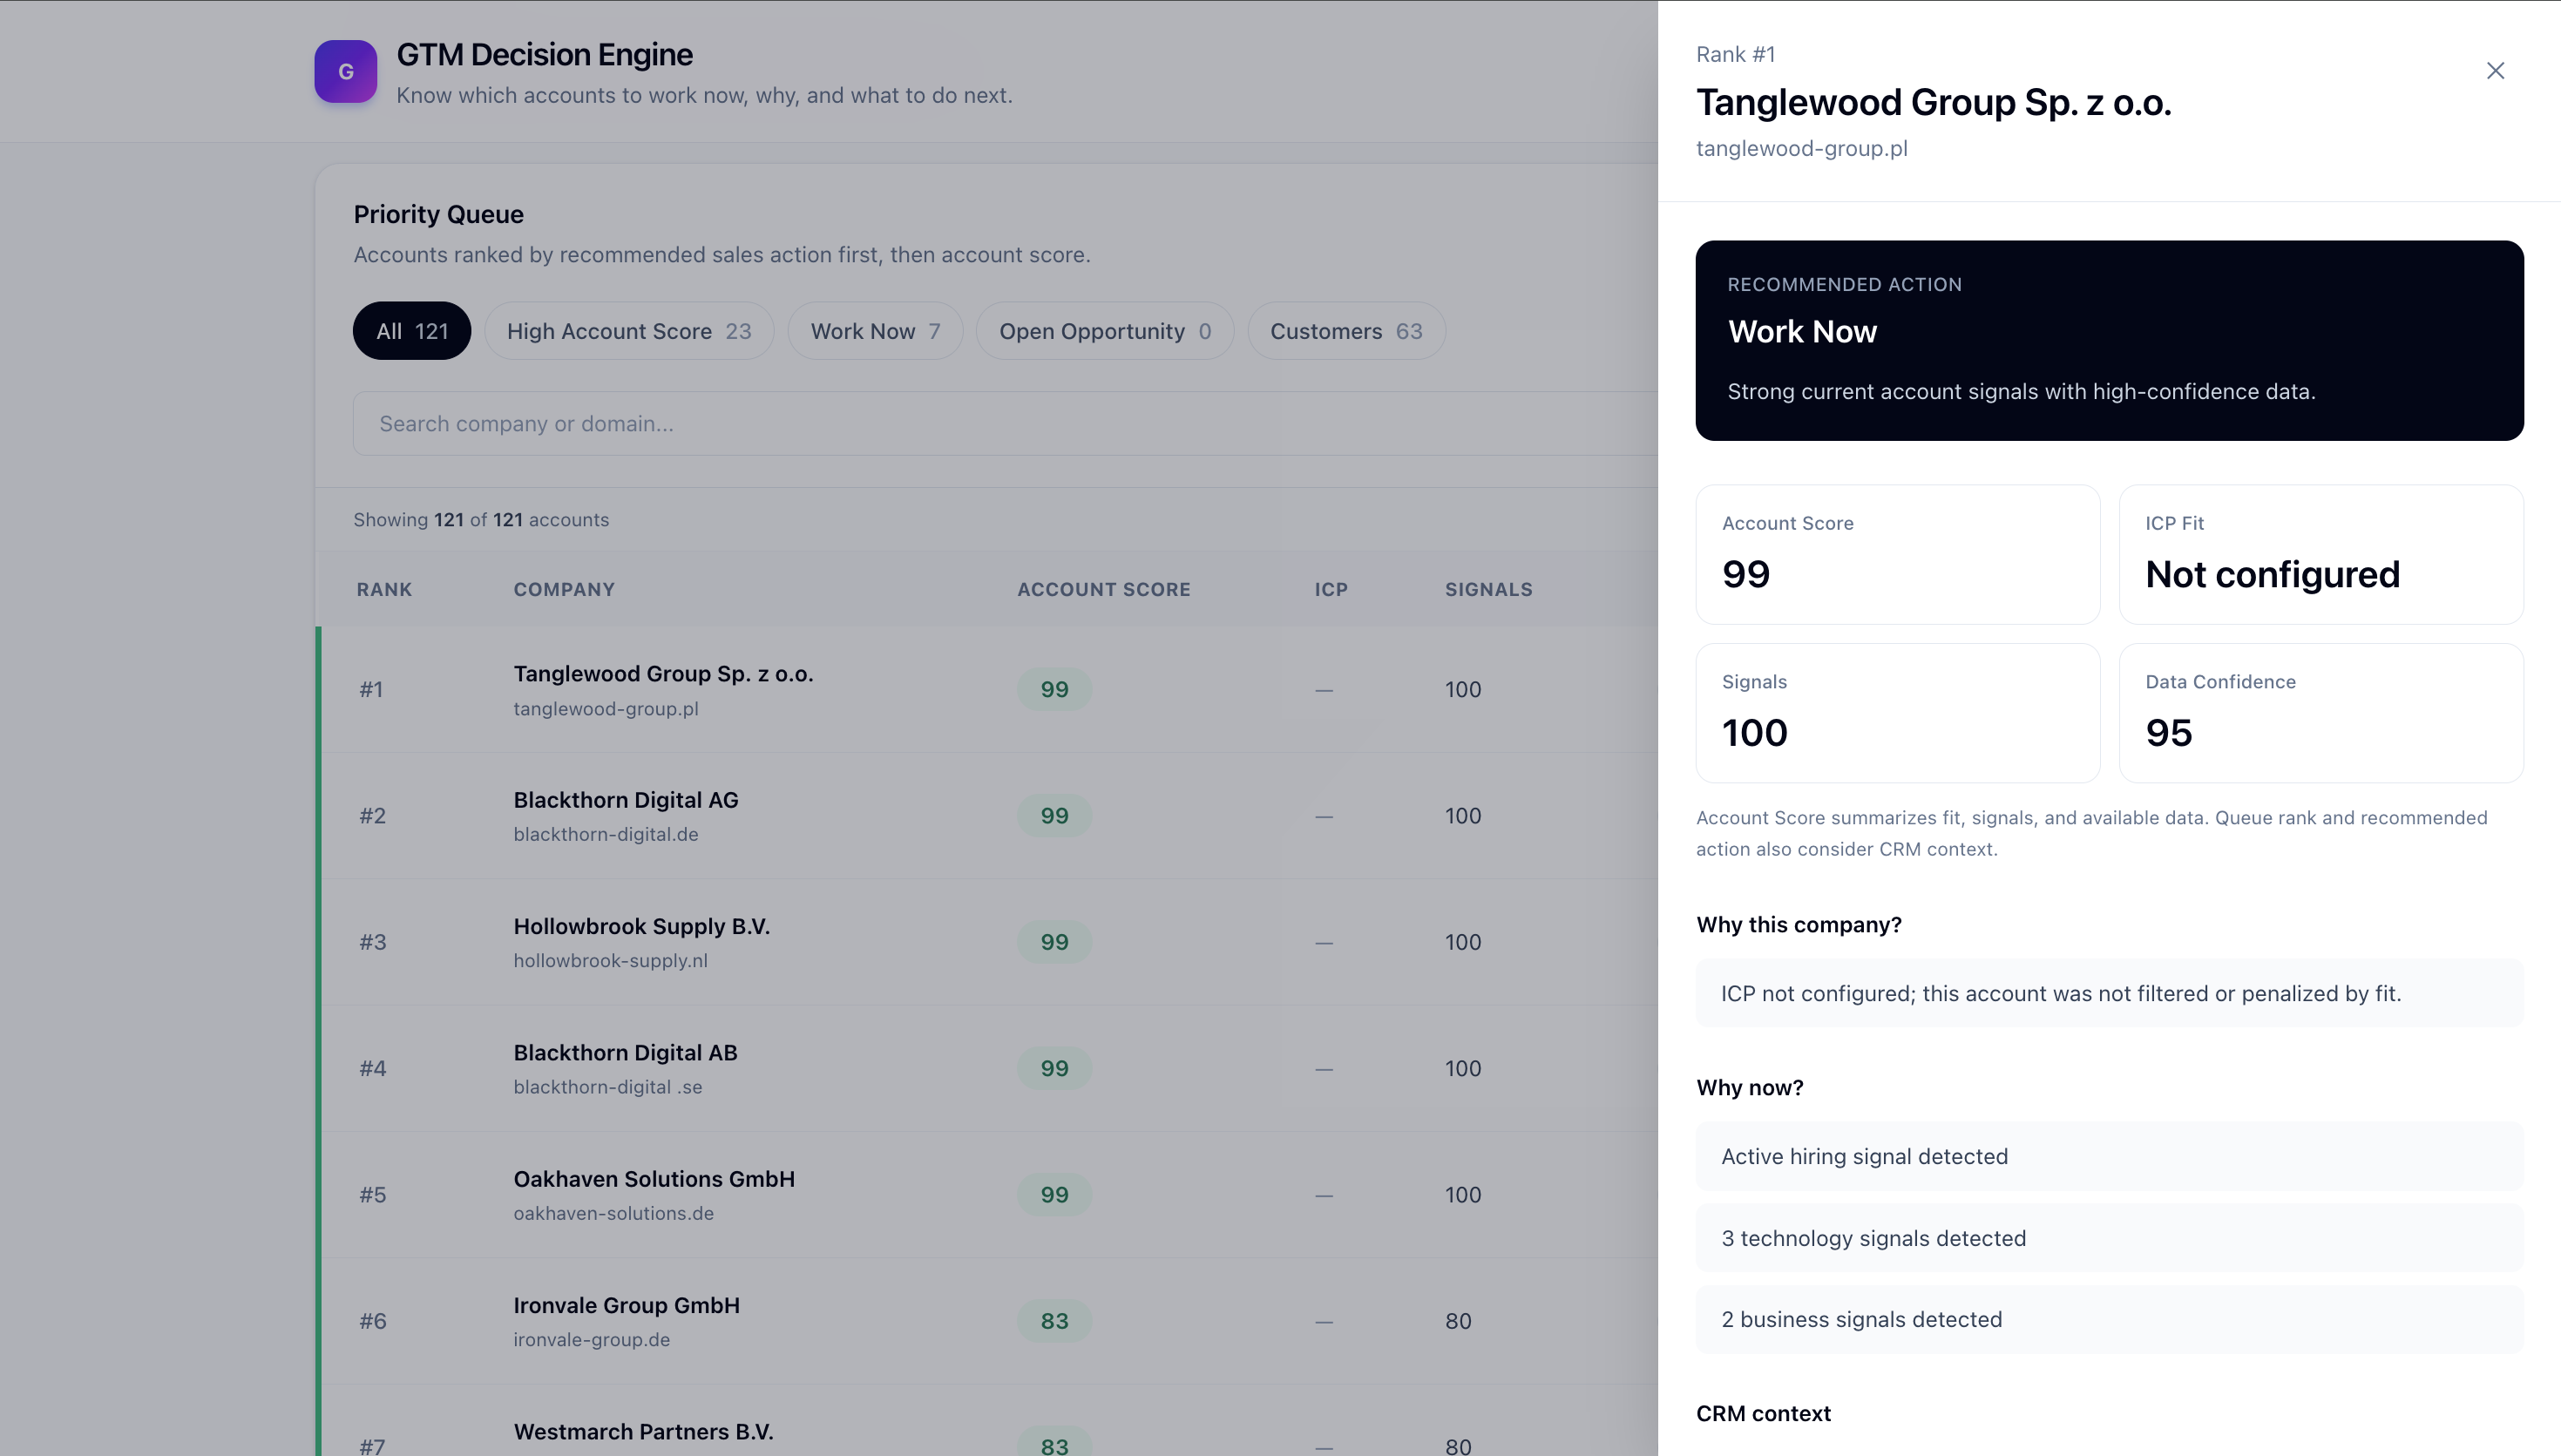Click the #2 rank cell

[372, 815]
